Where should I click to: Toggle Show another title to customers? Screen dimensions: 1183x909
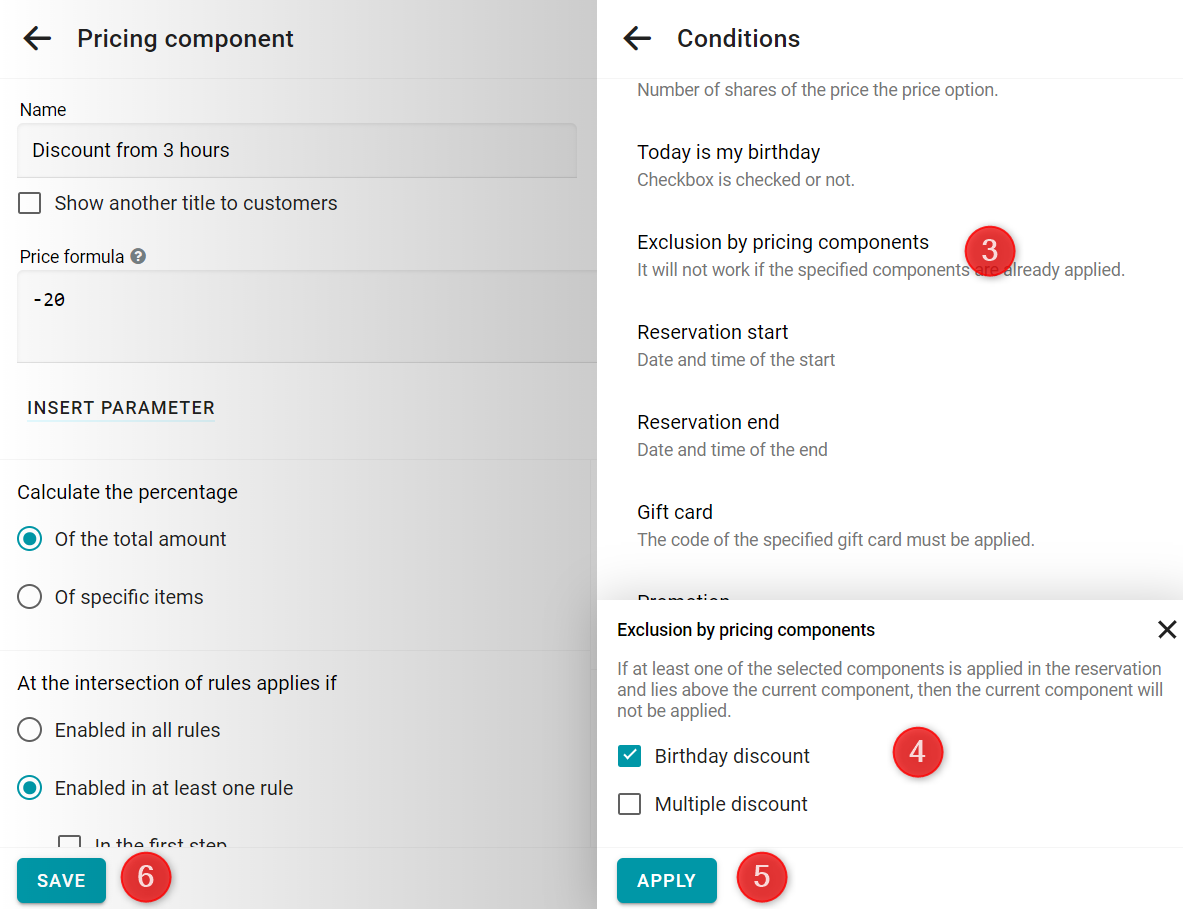point(29,203)
